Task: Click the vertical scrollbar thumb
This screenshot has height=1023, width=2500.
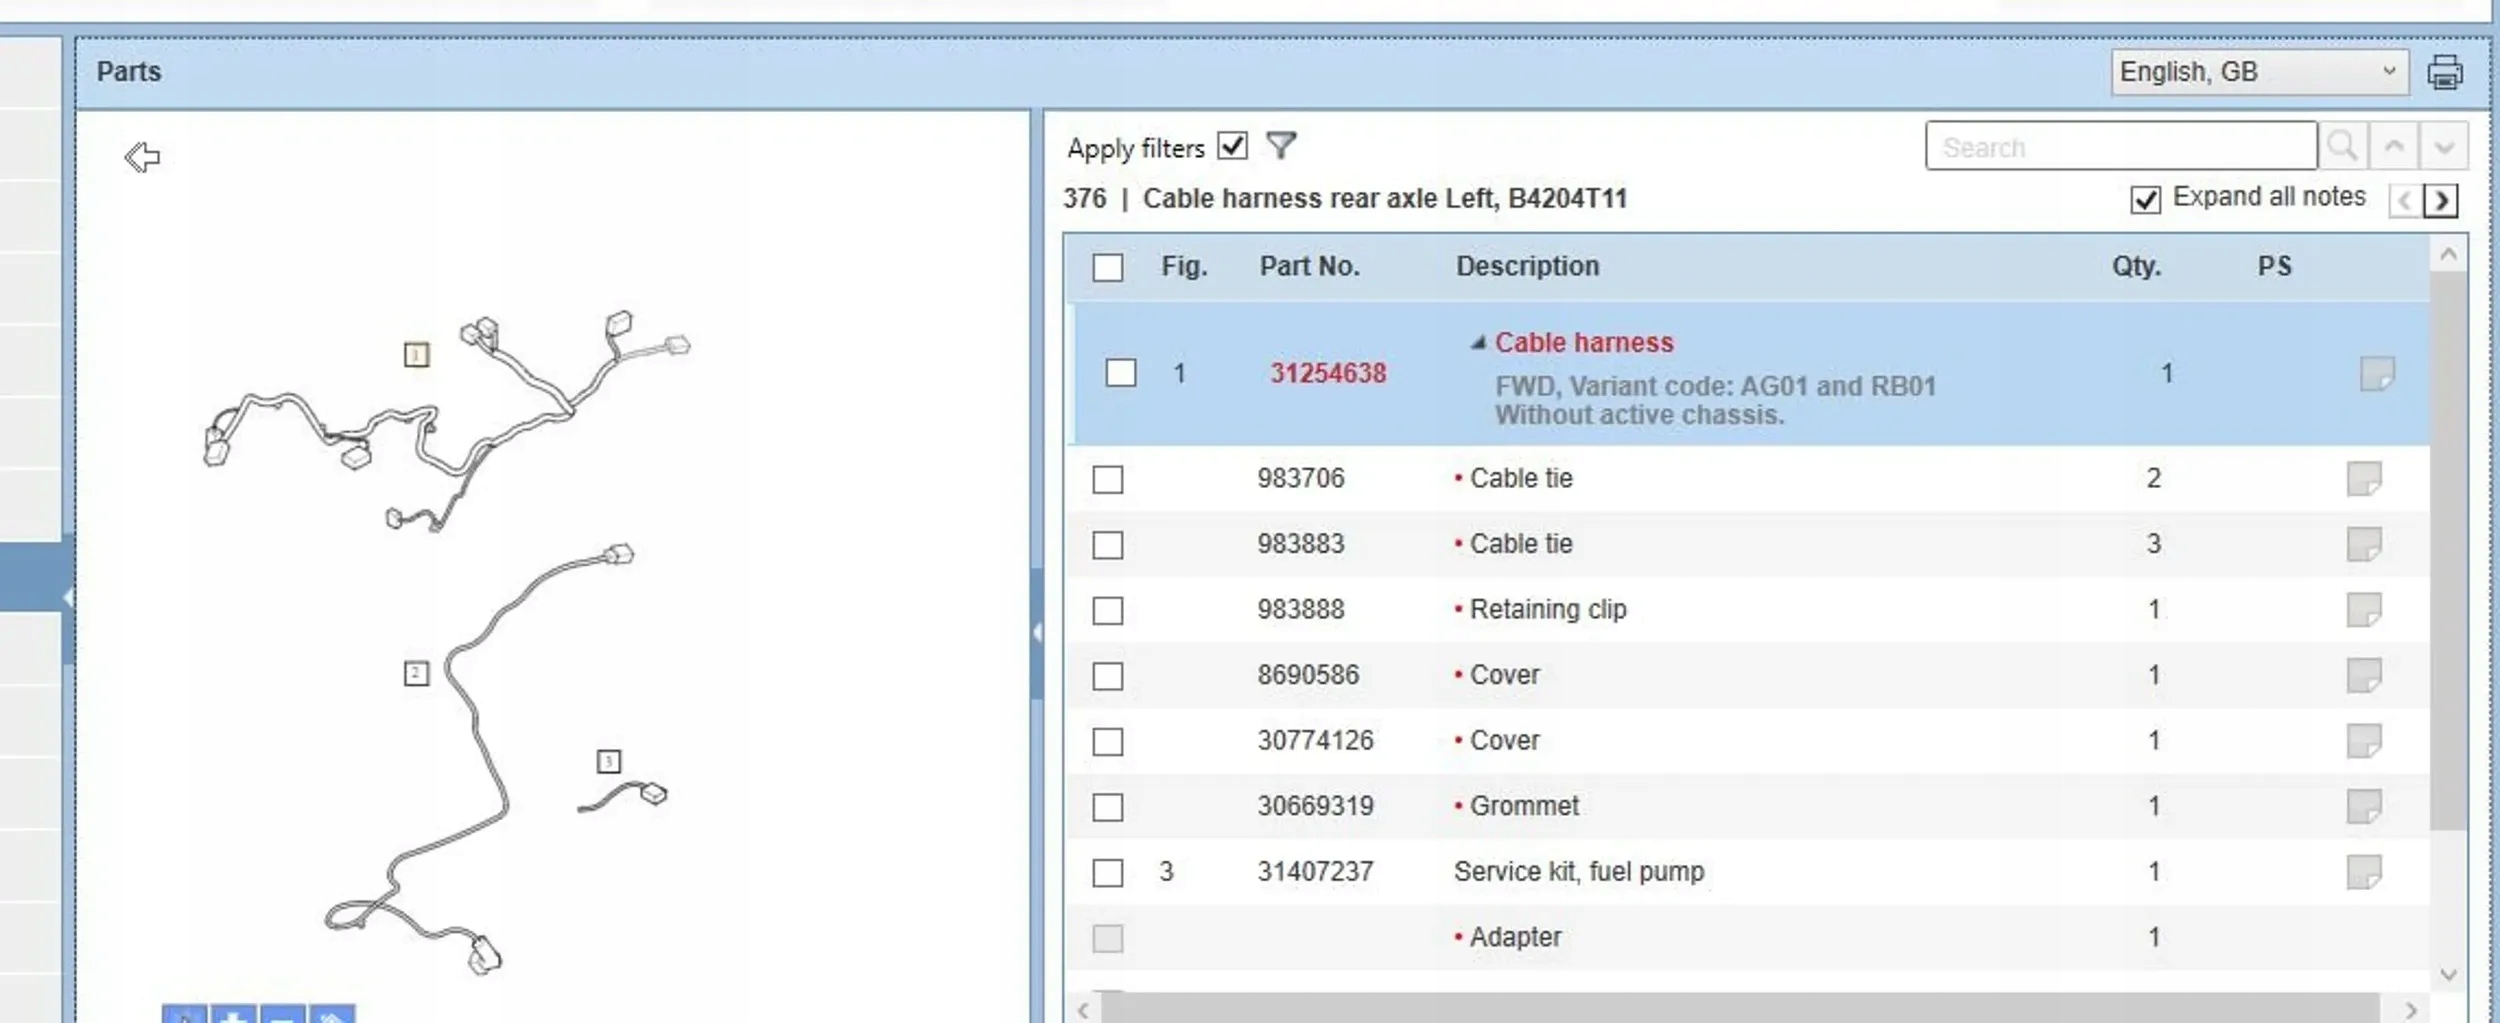Action: point(2448,550)
